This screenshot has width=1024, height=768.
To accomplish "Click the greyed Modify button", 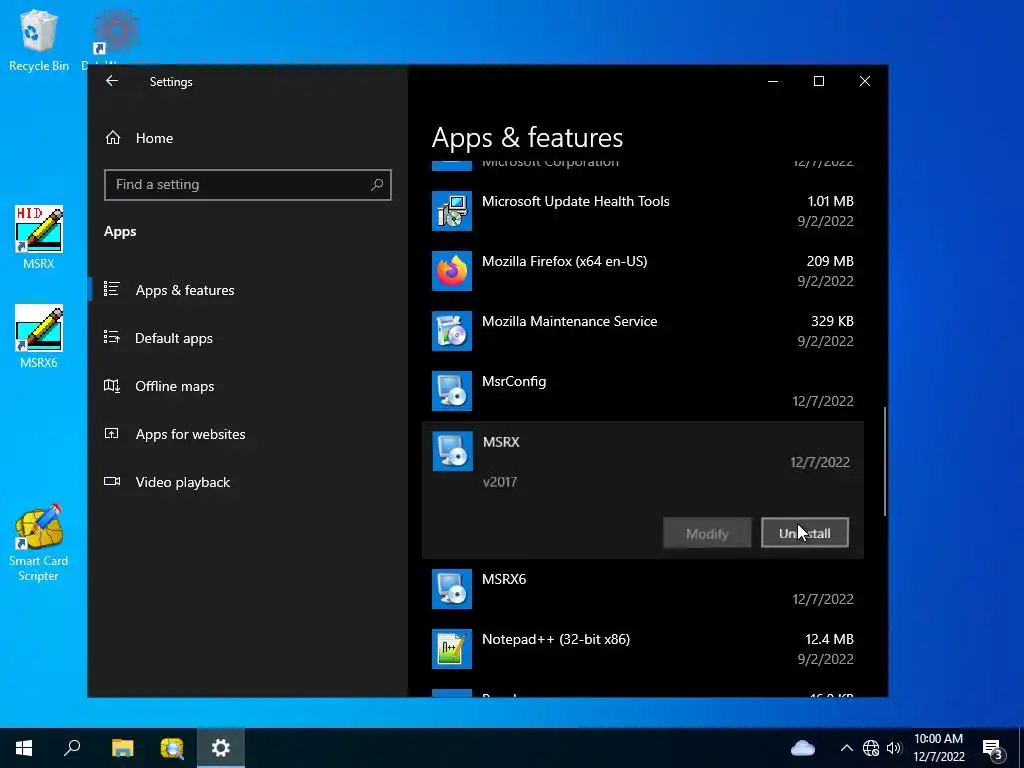I will pyautogui.click(x=707, y=533).
